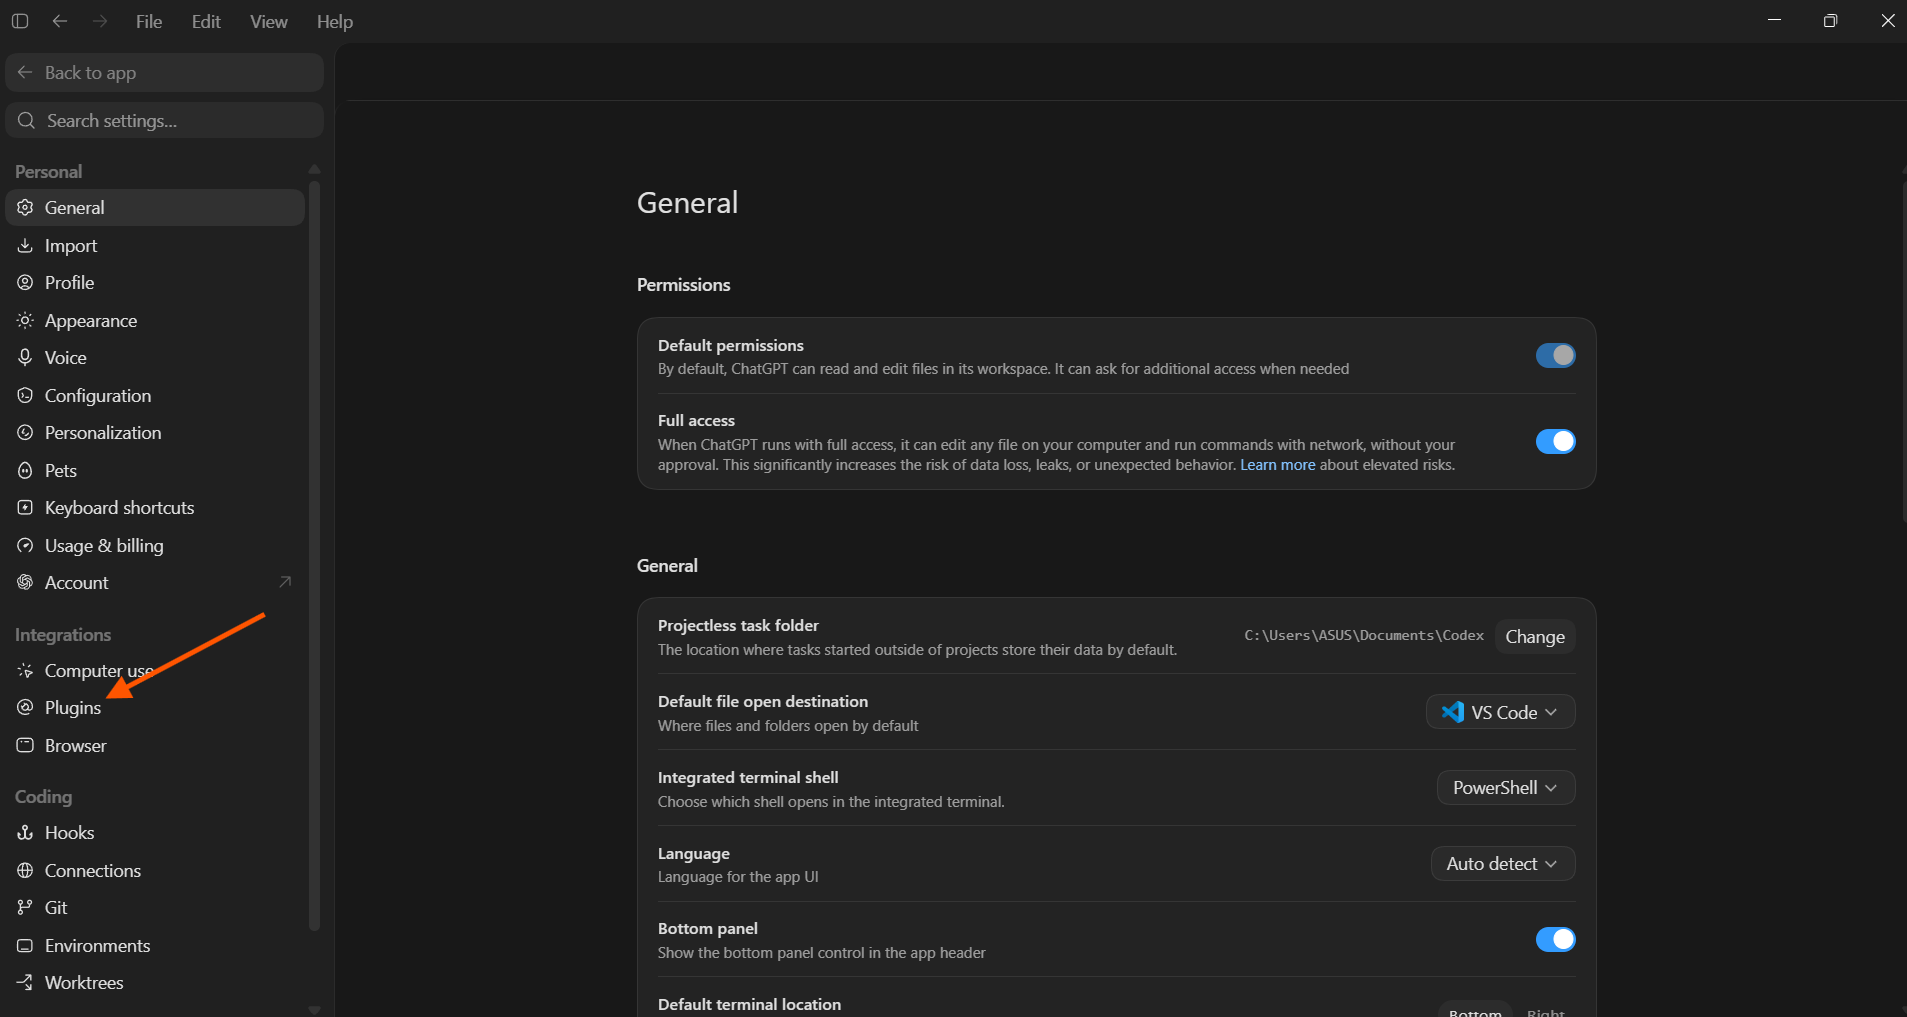This screenshot has width=1907, height=1017.
Task: Toggle the Default permissions switch
Action: click(x=1555, y=355)
